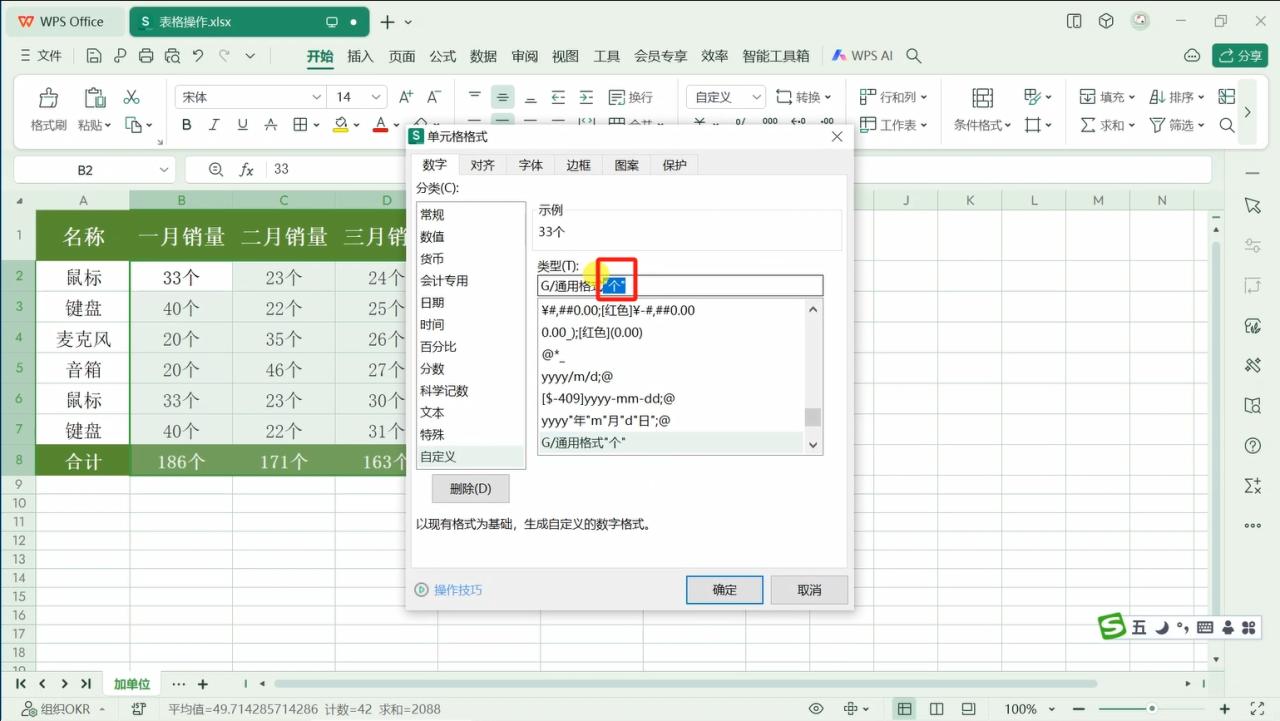Click the yellow fill color bucket icon
The image size is (1280, 721).
[341, 125]
